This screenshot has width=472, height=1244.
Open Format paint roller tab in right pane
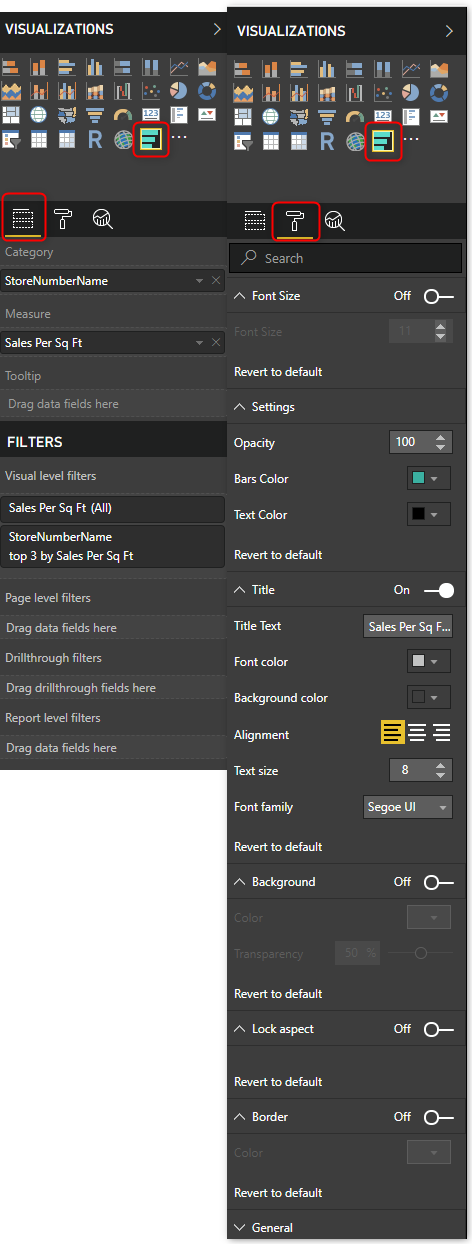point(295,220)
